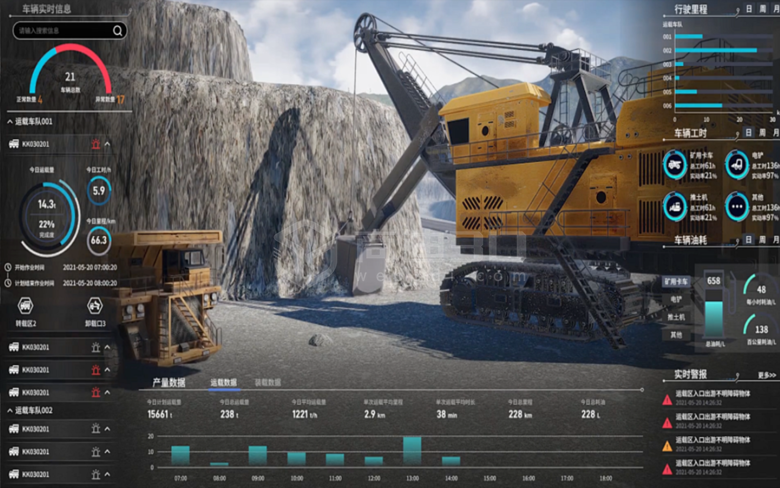Screen dimensions: 780x488
Task: Collapse the 运载车队001 fleet group
Action: click(10, 121)
